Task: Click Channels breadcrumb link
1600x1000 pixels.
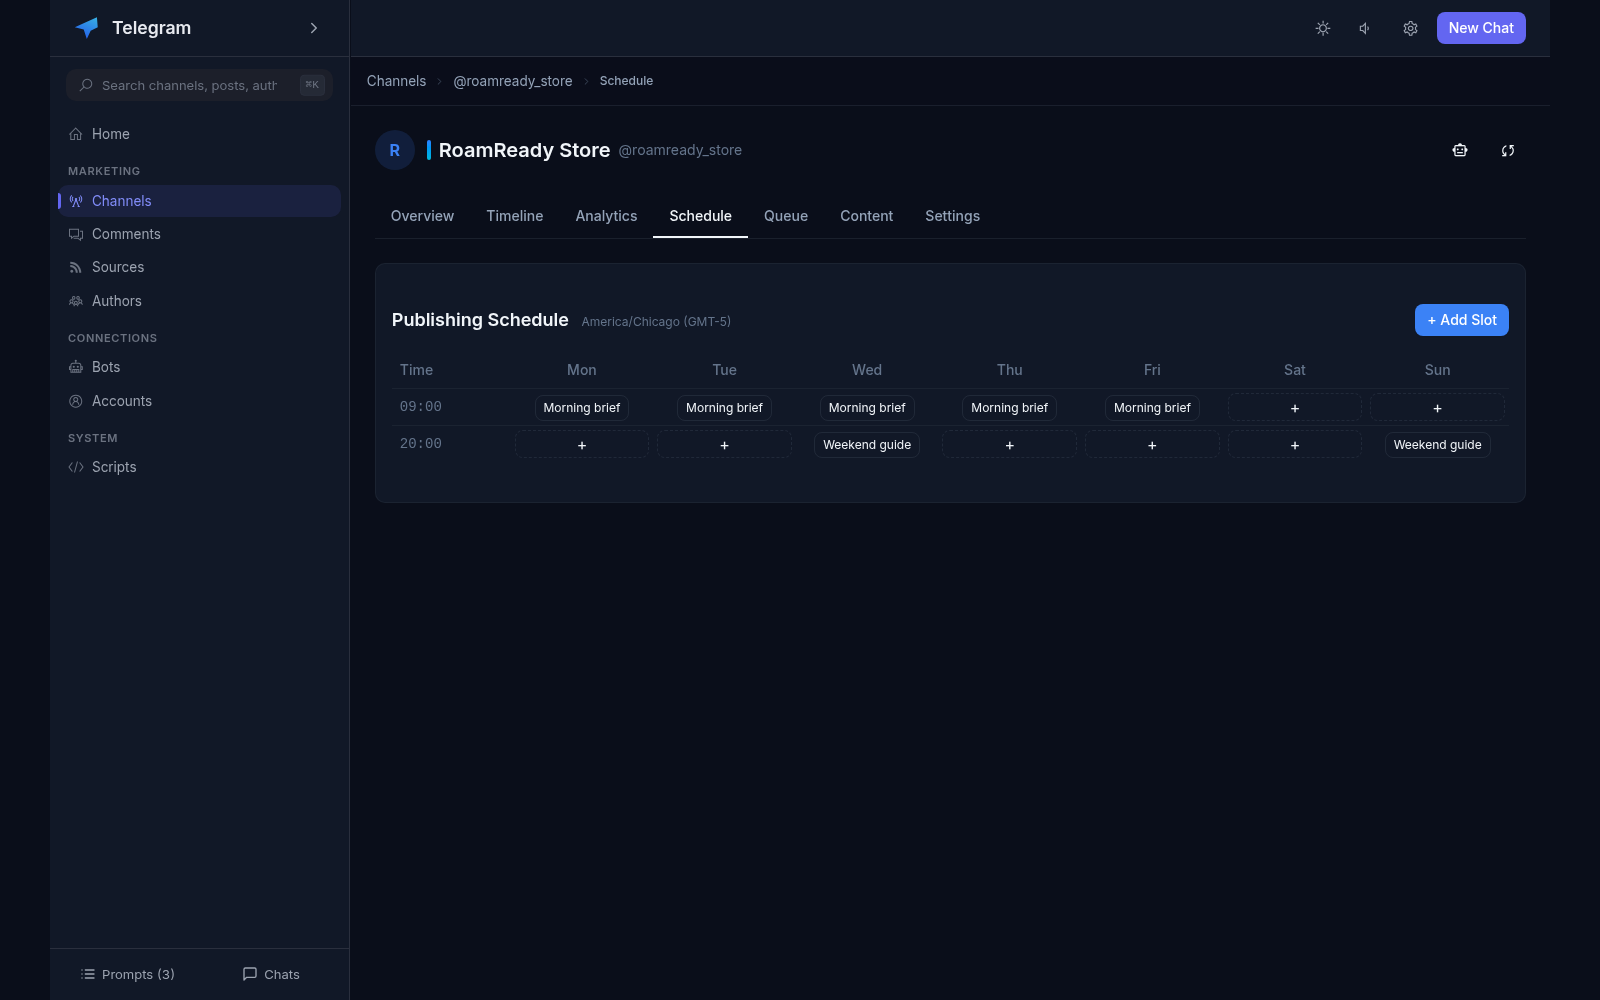Action: (396, 81)
